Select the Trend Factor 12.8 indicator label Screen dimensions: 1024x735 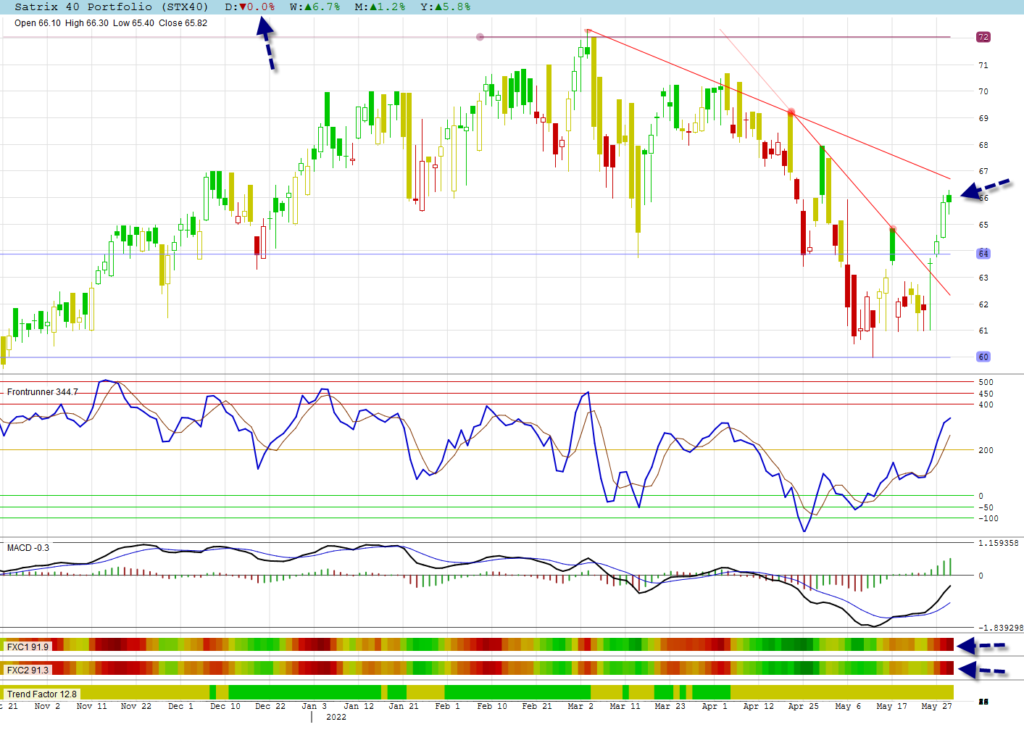pyautogui.click(x=42, y=694)
